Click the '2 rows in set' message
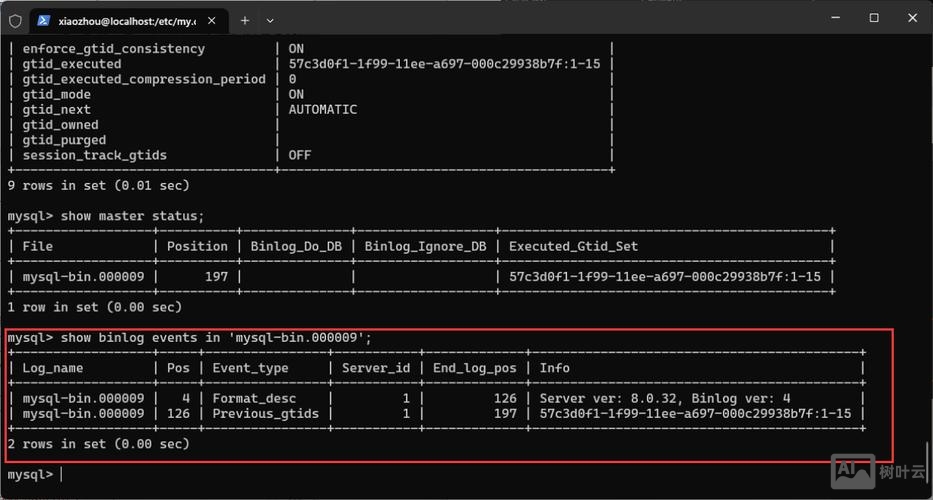The height and width of the screenshot is (500, 933). click(x=98, y=444)
